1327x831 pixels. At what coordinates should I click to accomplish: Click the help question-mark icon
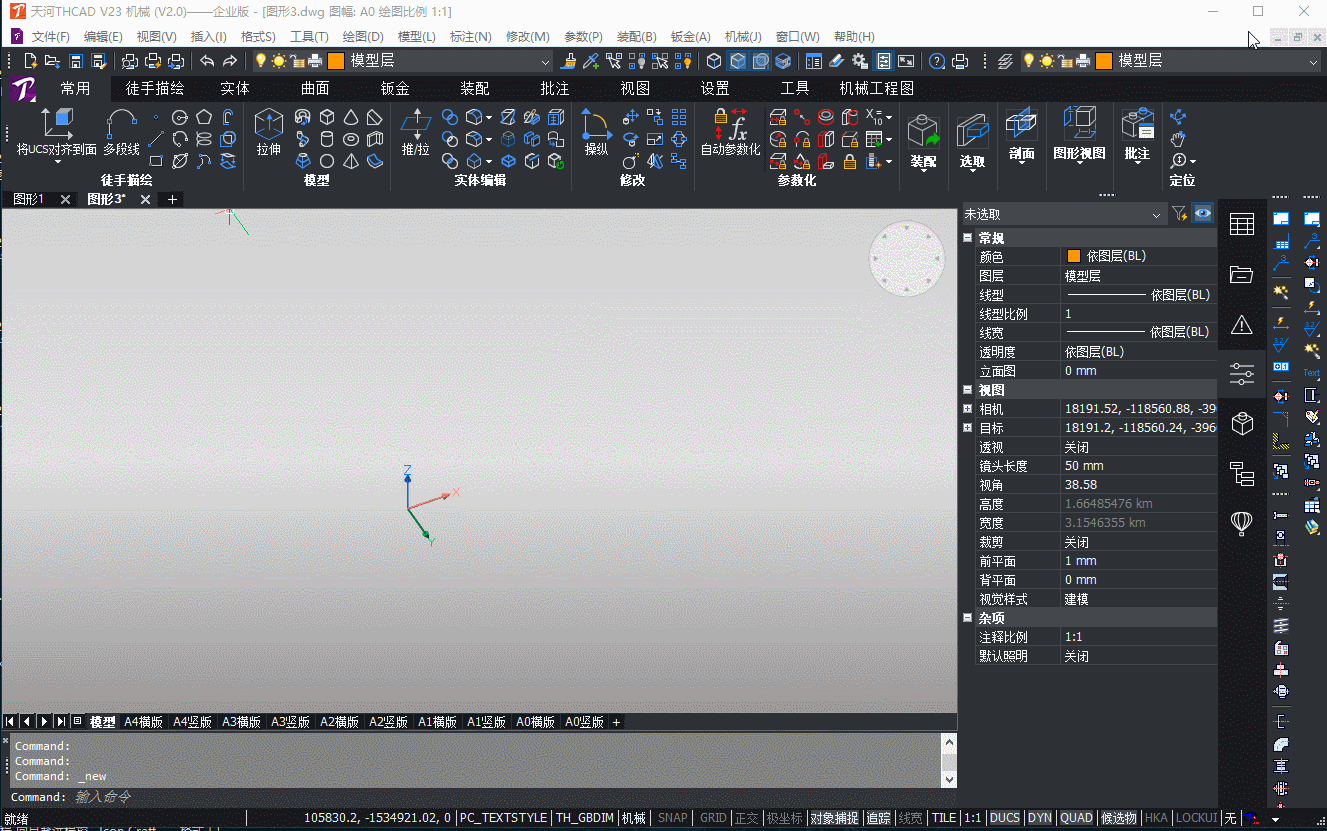tap(937, 61)
